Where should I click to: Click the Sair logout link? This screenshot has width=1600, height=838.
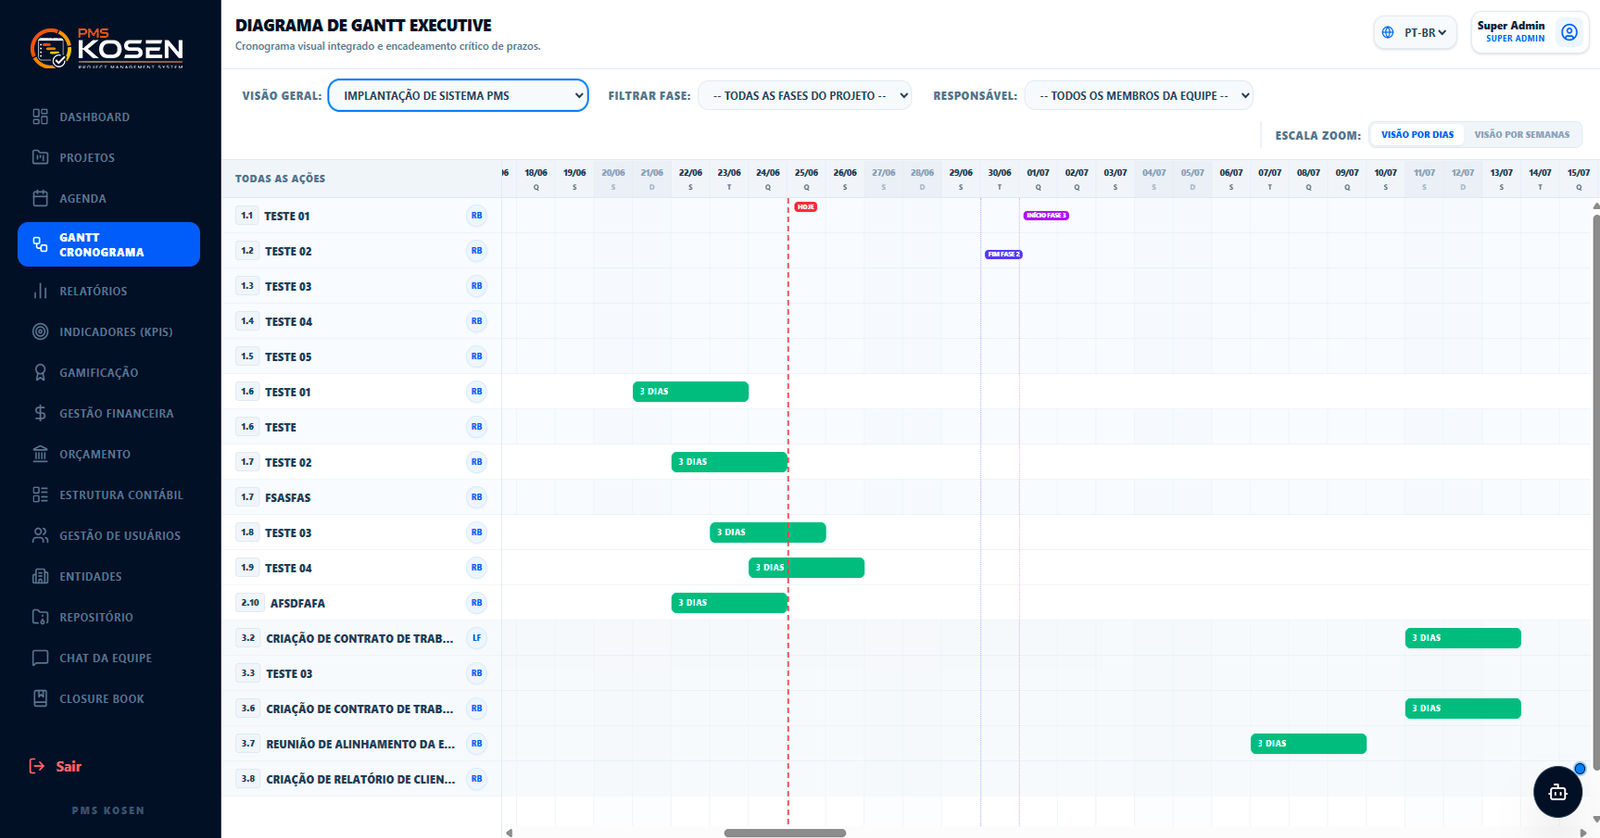click(56, 766)
